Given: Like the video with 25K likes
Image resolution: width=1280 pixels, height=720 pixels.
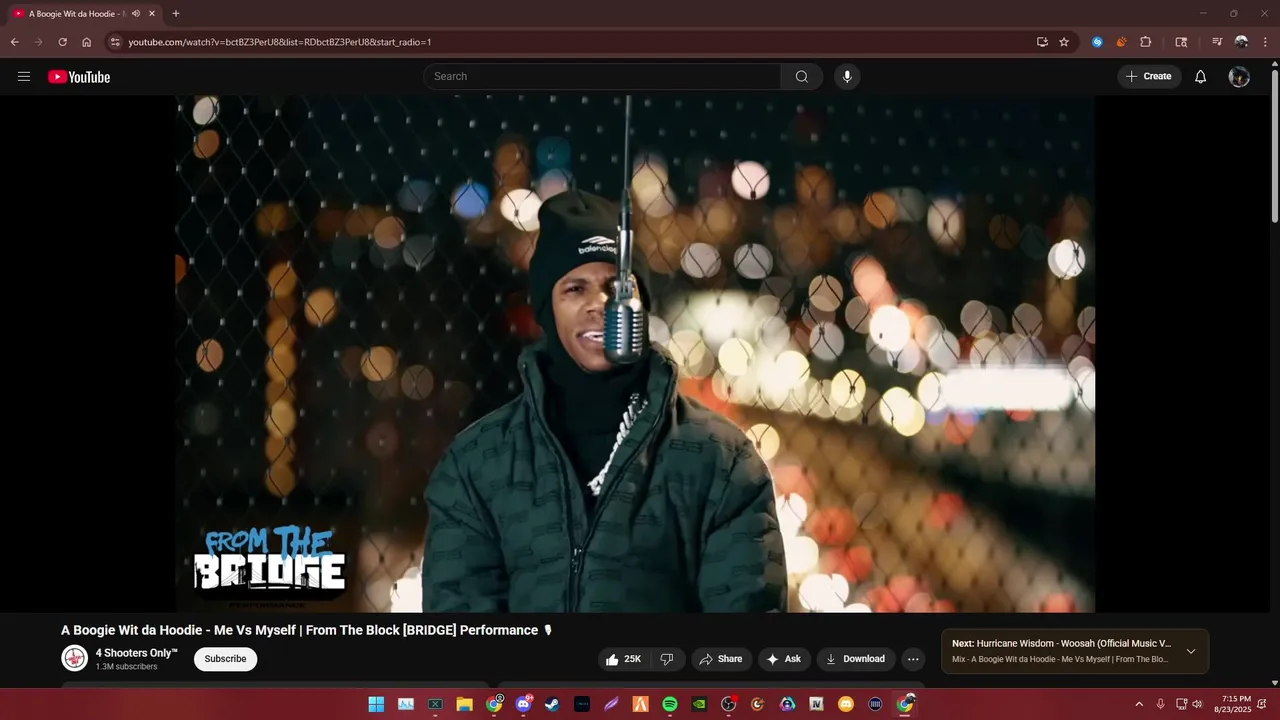Looking at the screenshot, I should (x=623, y=659).
